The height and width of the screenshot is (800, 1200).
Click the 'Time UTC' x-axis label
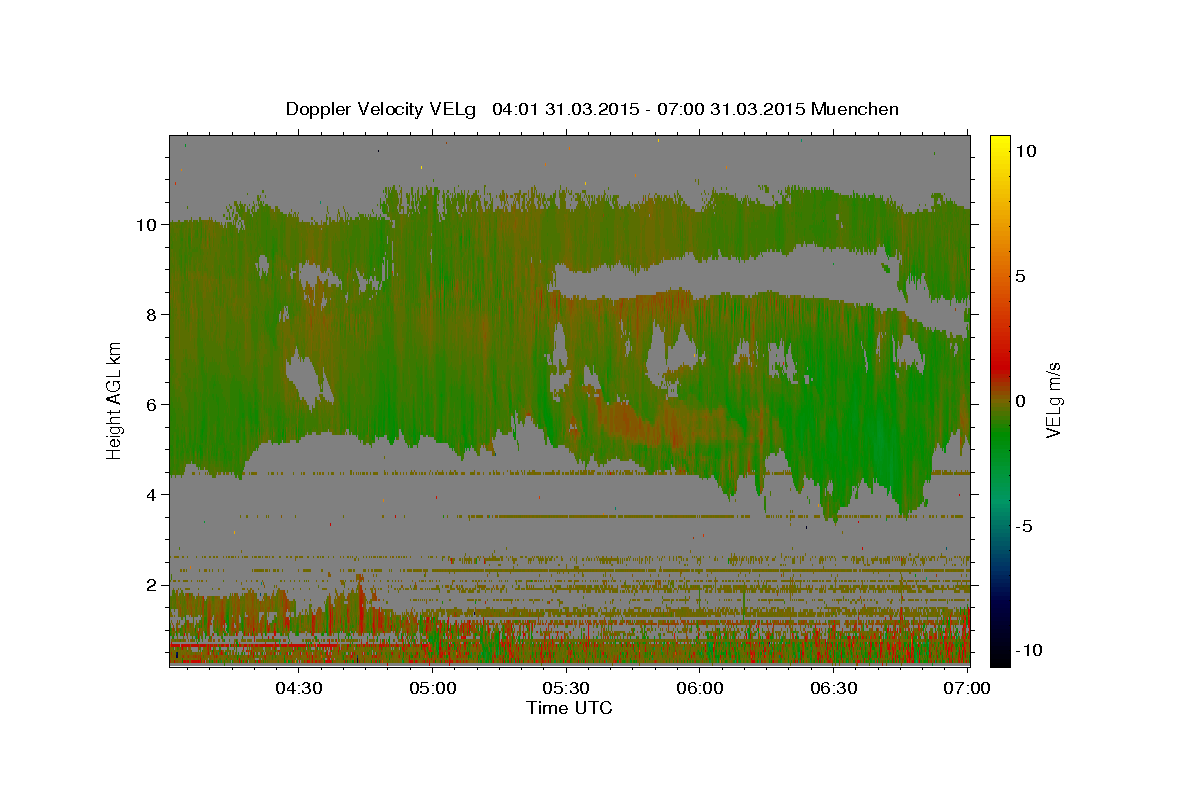click(569, 708)
